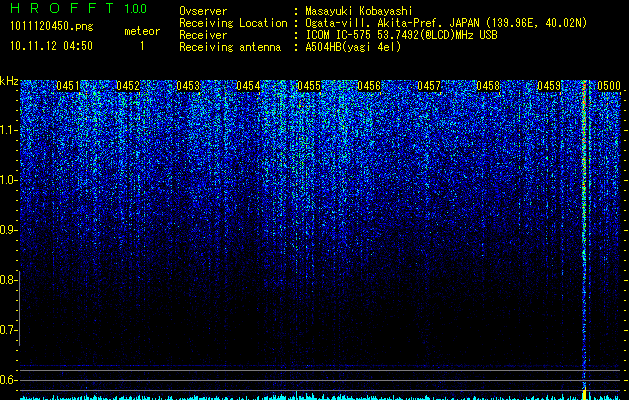Image resolution: width=629 pixels, height=400 pixels.
Task: Click the Ovserver label
Action: click(203, 11)
